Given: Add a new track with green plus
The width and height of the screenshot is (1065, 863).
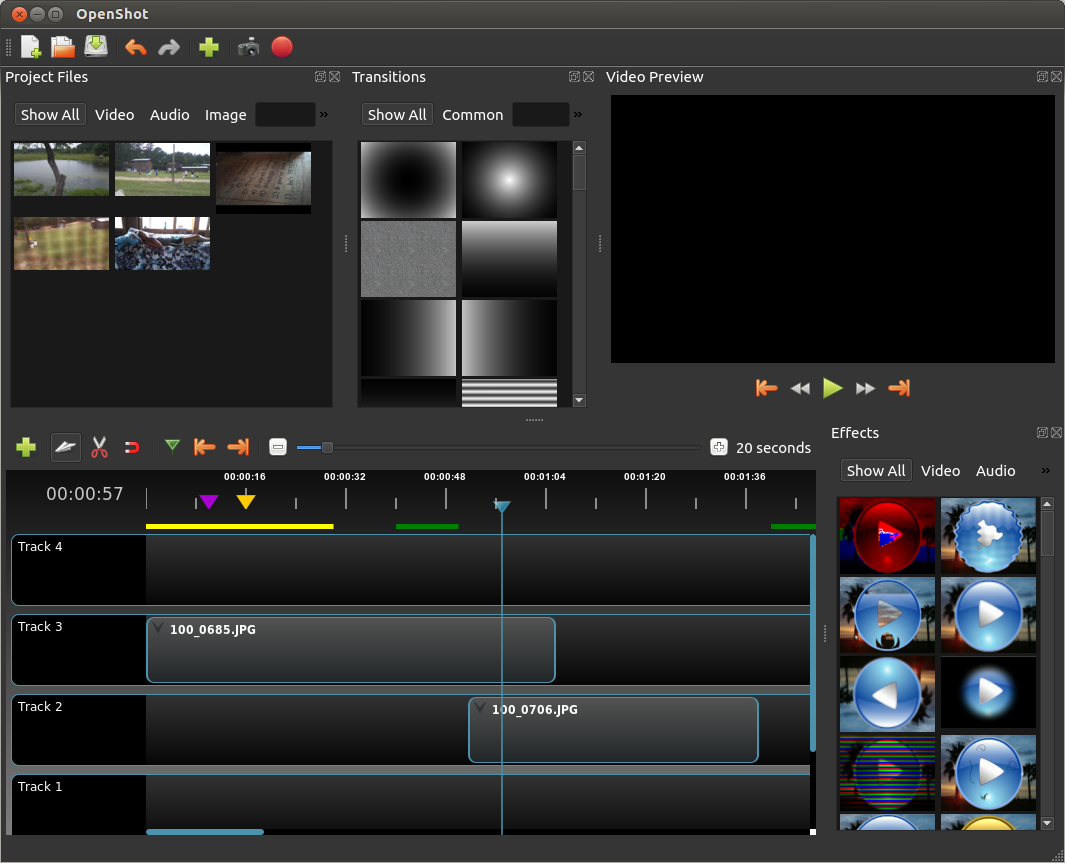Looking at the screenshot, I should (x=26, y=447).
